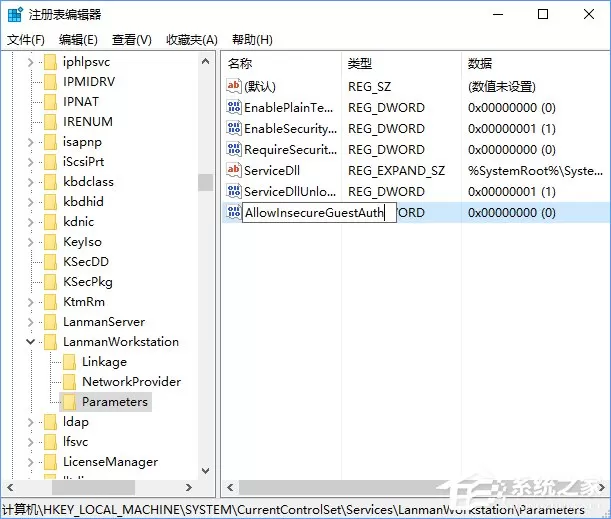
Task: Select the kbdclass folder icon
Action: click(50, 182)
